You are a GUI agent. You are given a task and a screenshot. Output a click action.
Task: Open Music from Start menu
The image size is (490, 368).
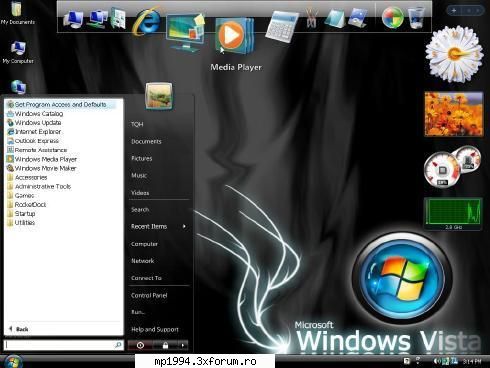(x=139, y=175)
